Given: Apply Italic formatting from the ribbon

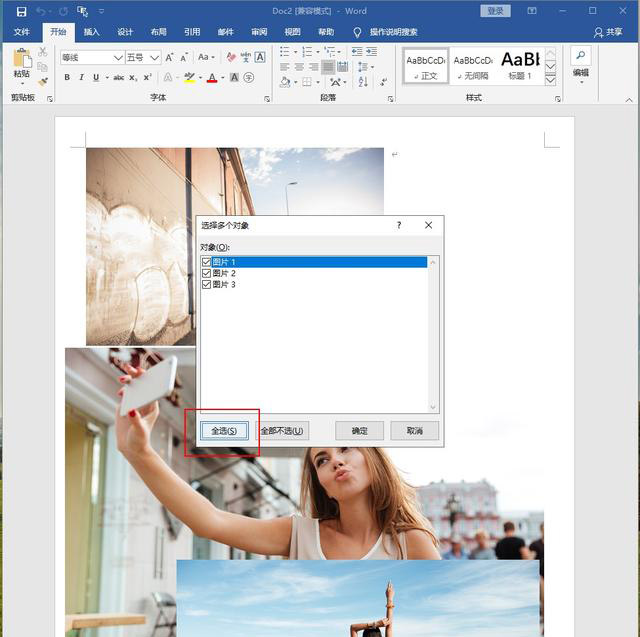Looking at the screenshot, I should click(81, 77).
